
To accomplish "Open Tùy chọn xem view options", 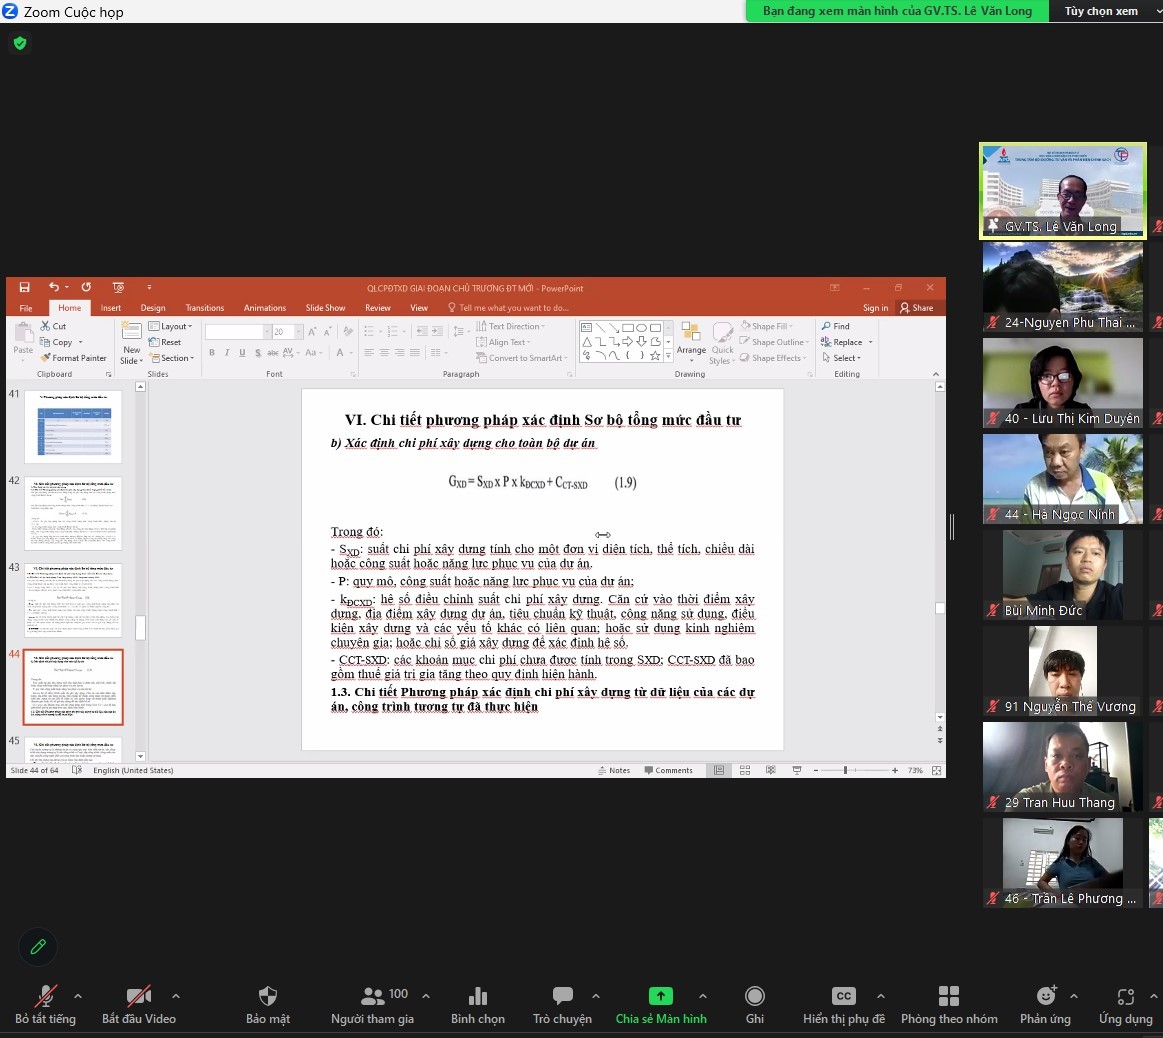I will (x=1100, y=11).
